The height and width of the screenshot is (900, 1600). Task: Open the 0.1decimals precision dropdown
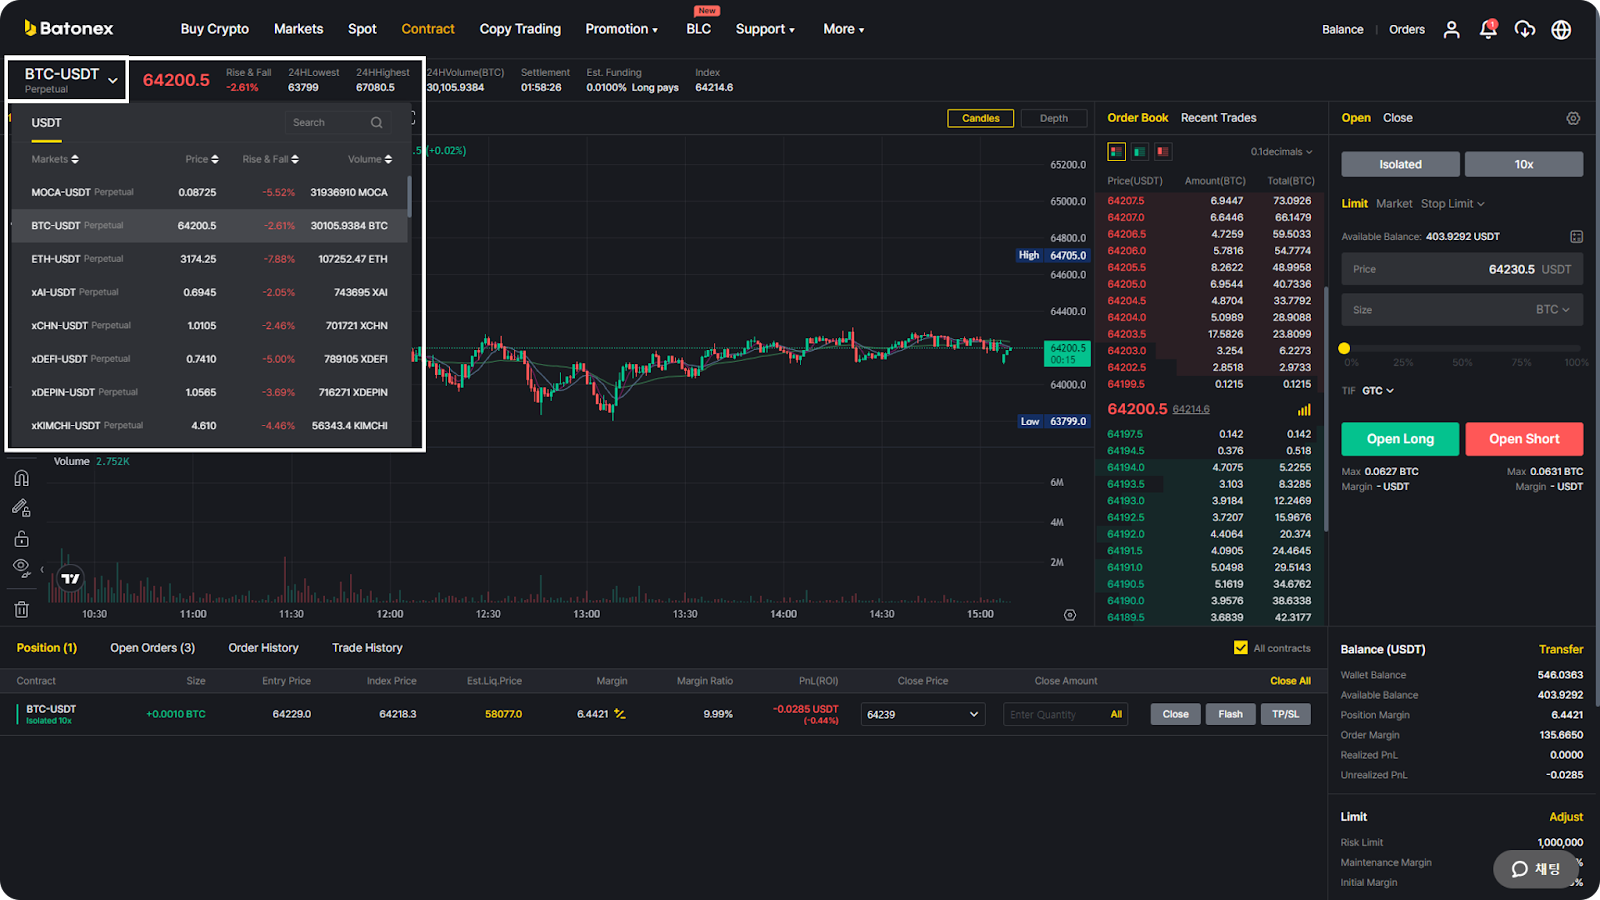pyautogui.click(x=1281, y=152)
